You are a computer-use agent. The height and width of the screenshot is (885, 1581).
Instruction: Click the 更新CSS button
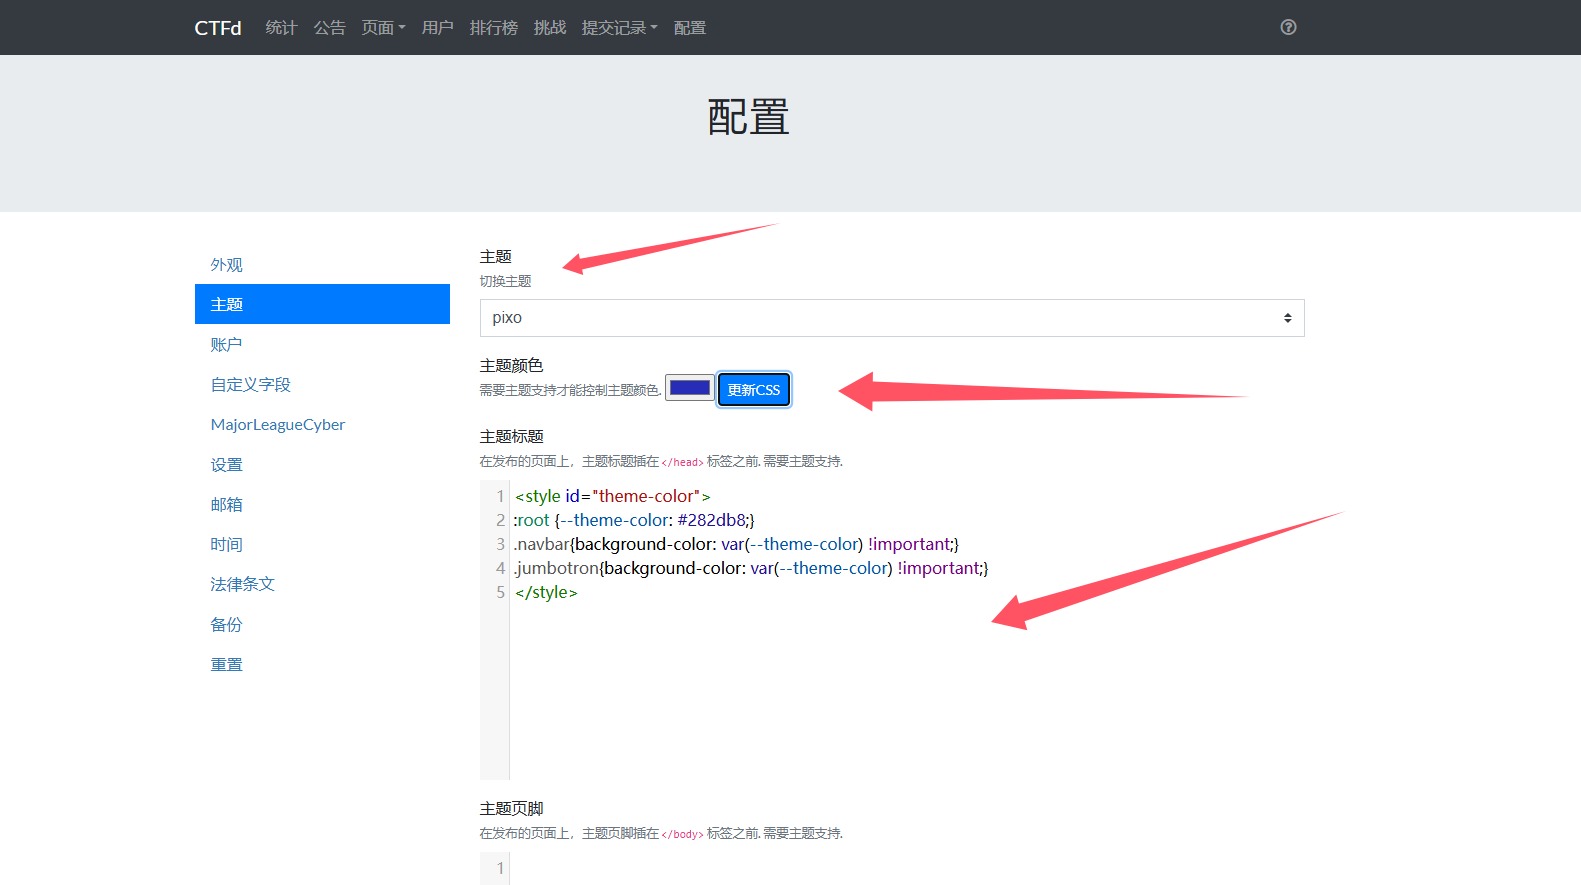pos(754,390)
